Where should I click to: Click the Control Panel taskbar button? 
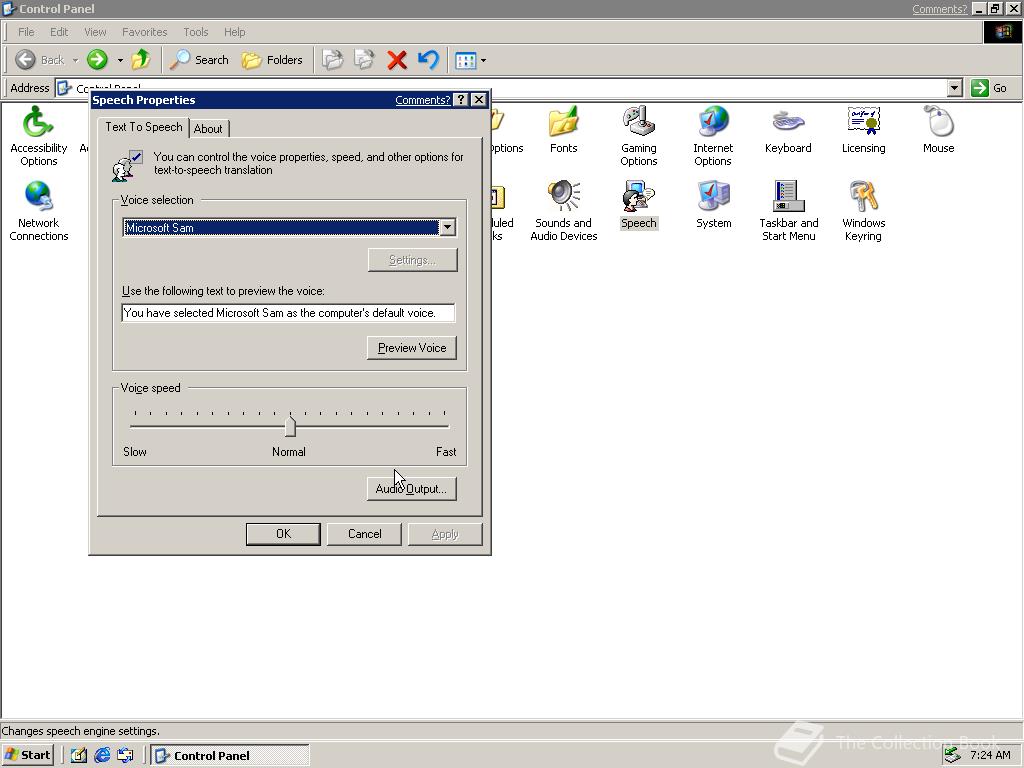[x=230, y=755]
